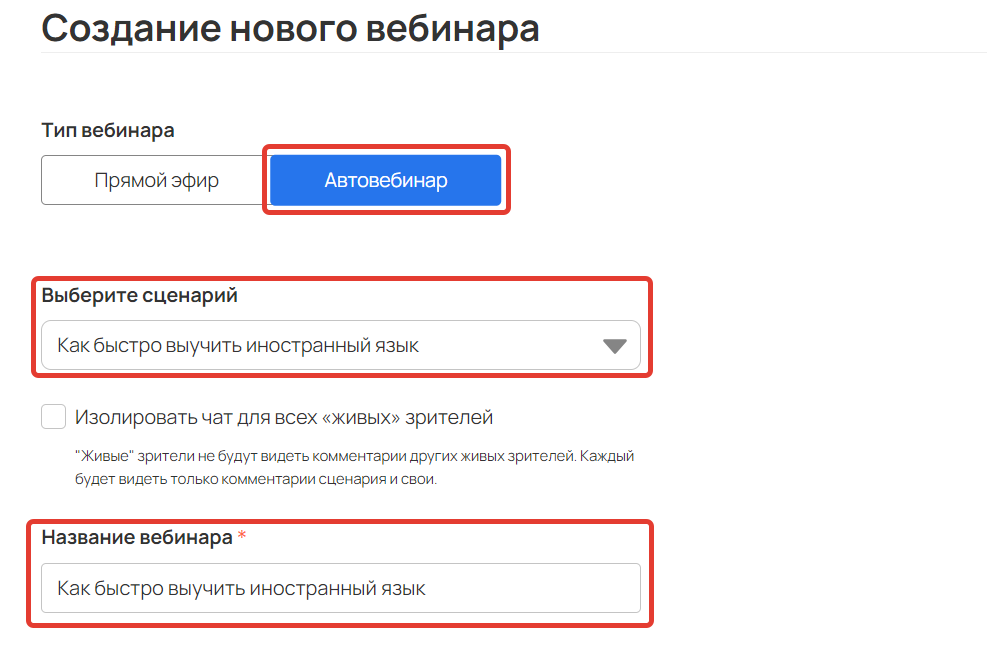The width and height of the screenshot is (987, 650).
Task: Open the "Выберите сценарий" combo box
Action: (x=341, y=345)
